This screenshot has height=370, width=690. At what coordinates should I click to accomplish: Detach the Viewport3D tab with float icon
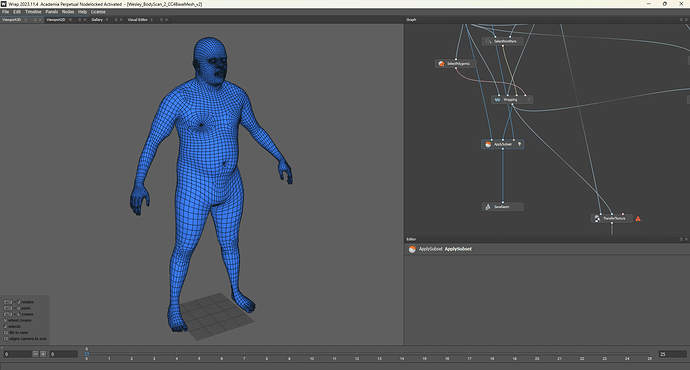(x=36, y=20)
